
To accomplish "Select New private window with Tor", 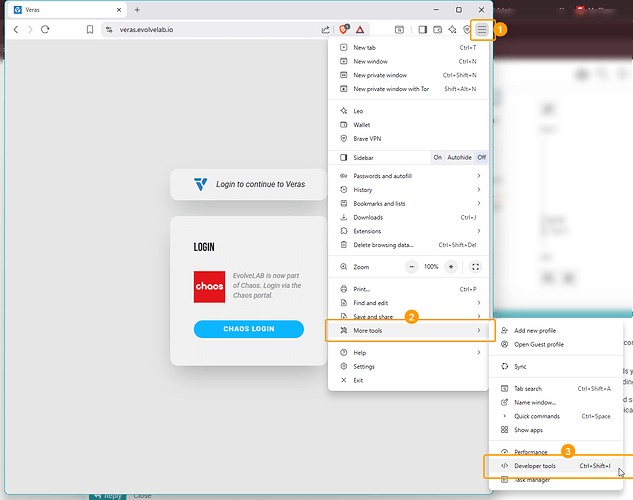I will tap(409, 89).
